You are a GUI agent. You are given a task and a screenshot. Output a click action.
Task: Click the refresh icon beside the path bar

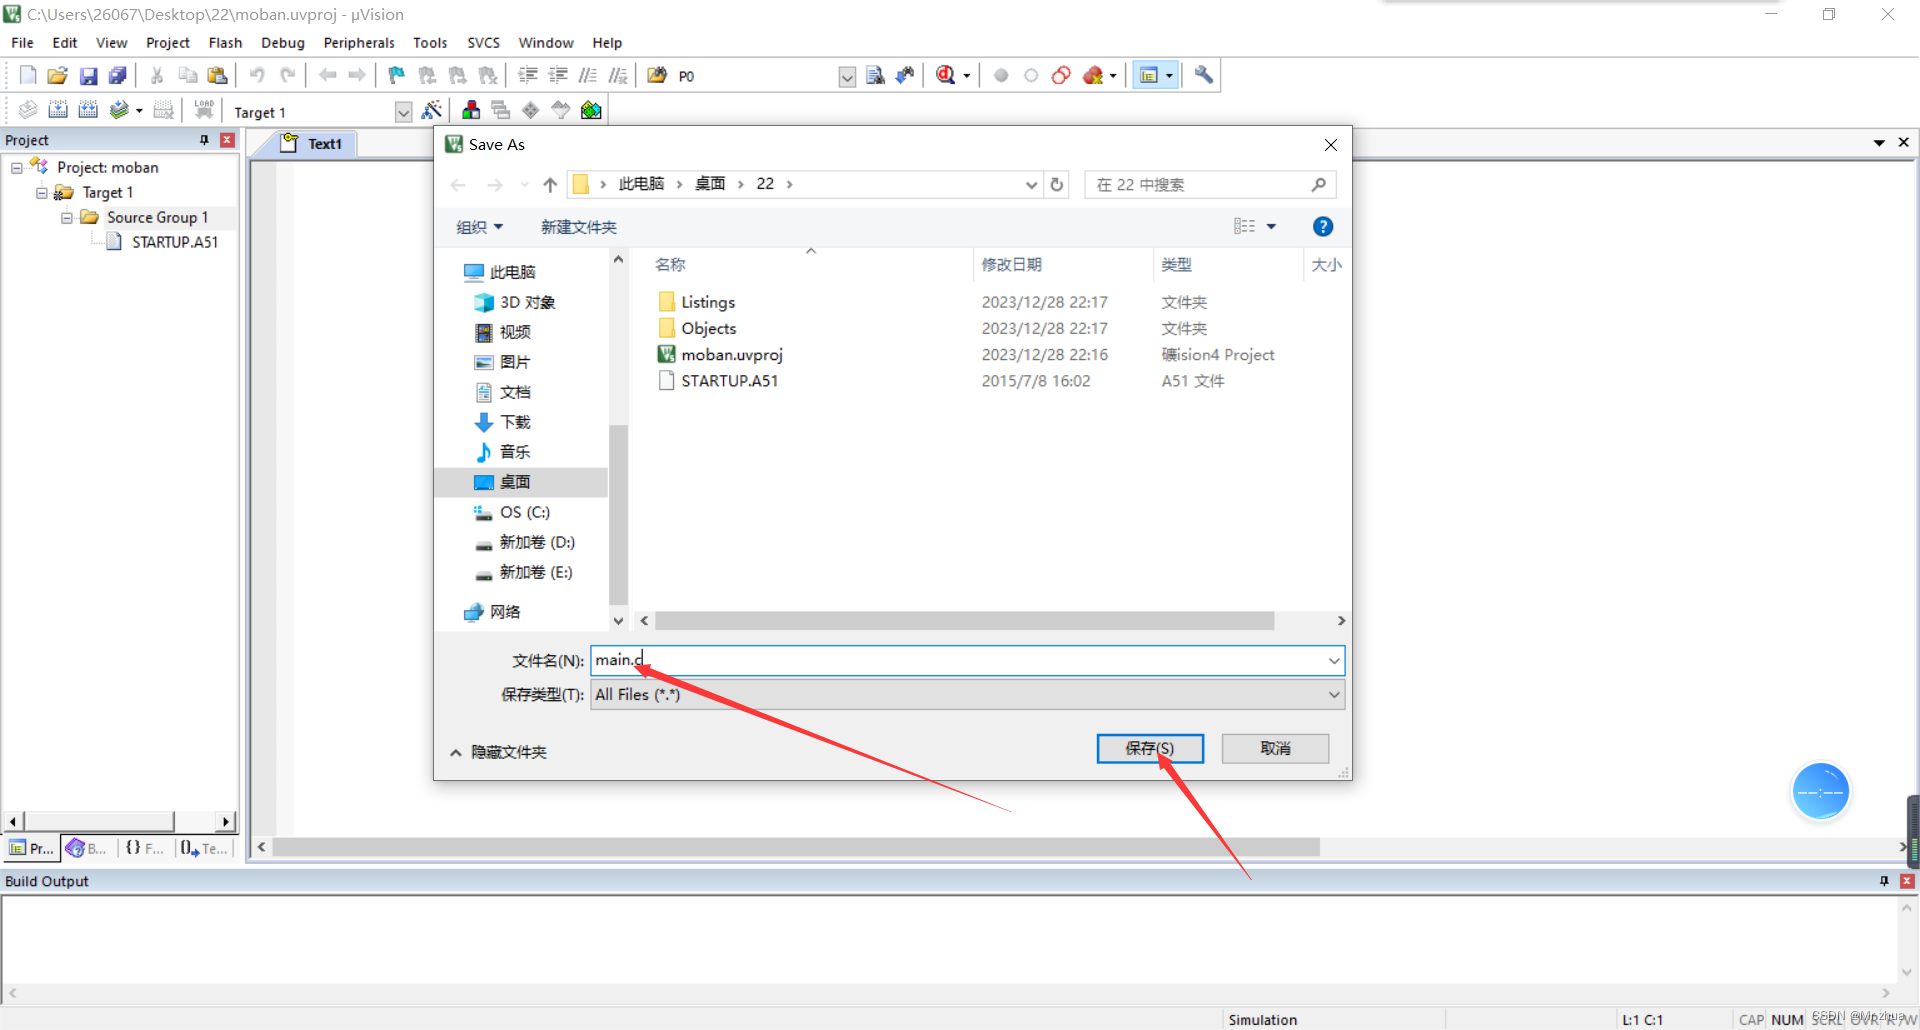click(1056, 185)
